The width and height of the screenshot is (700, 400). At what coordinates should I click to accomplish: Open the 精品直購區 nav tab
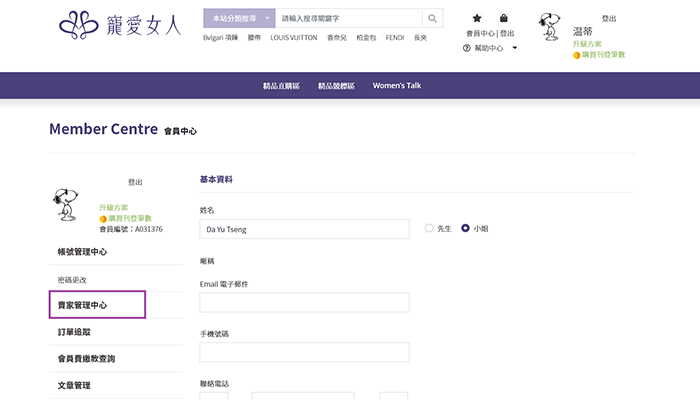point(281,86)
